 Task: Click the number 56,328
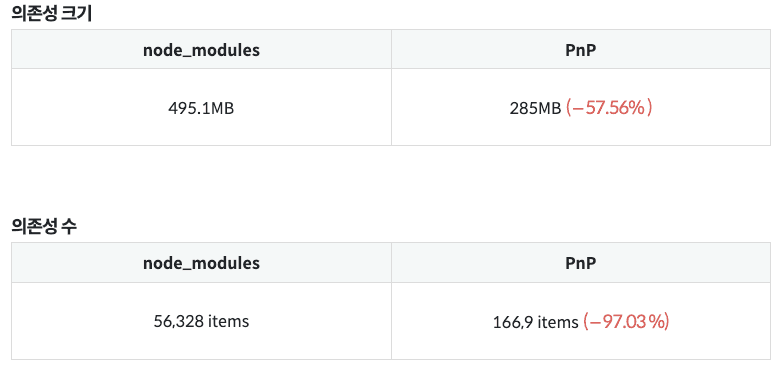coord(178,321)
